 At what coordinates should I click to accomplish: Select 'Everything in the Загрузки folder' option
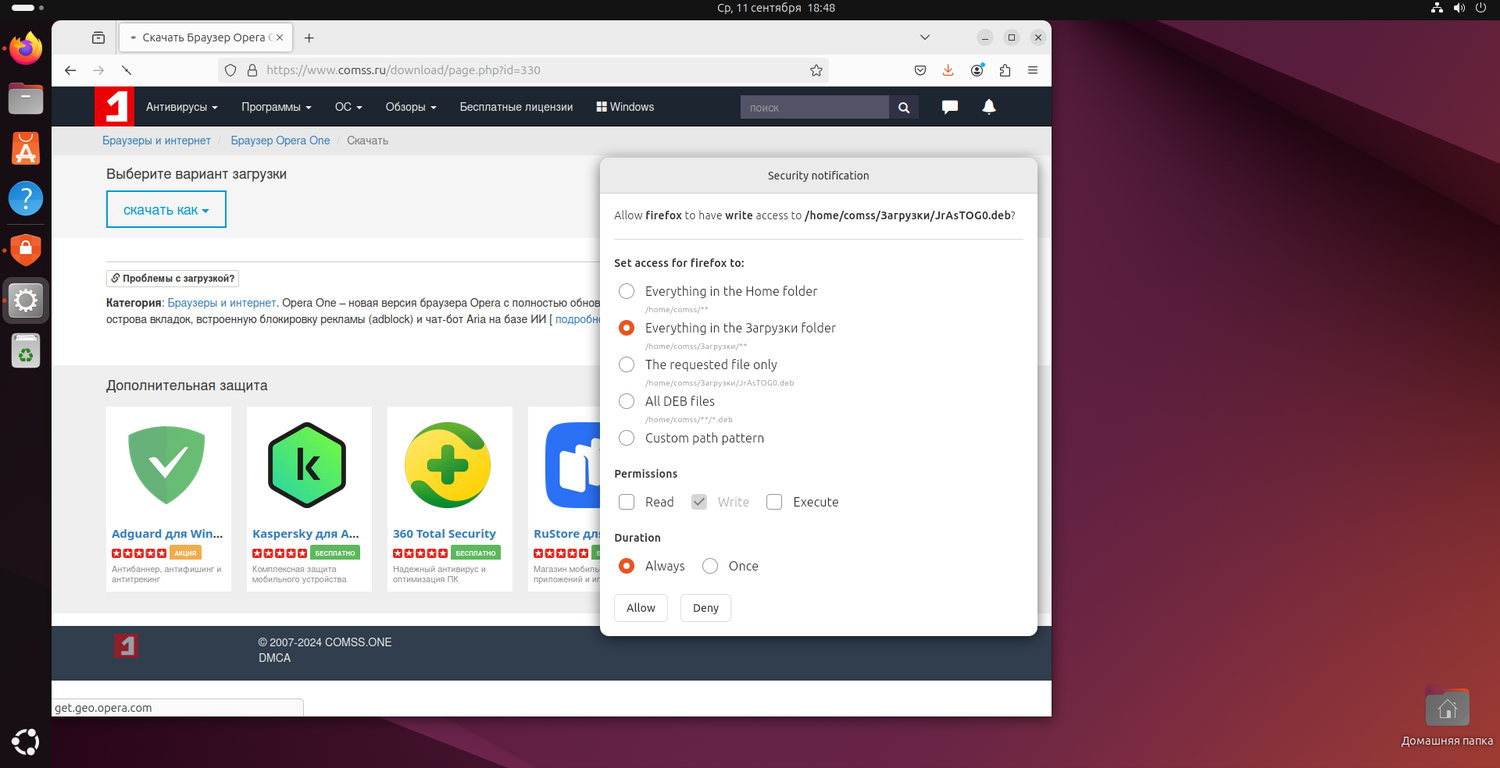coord(626,328)
